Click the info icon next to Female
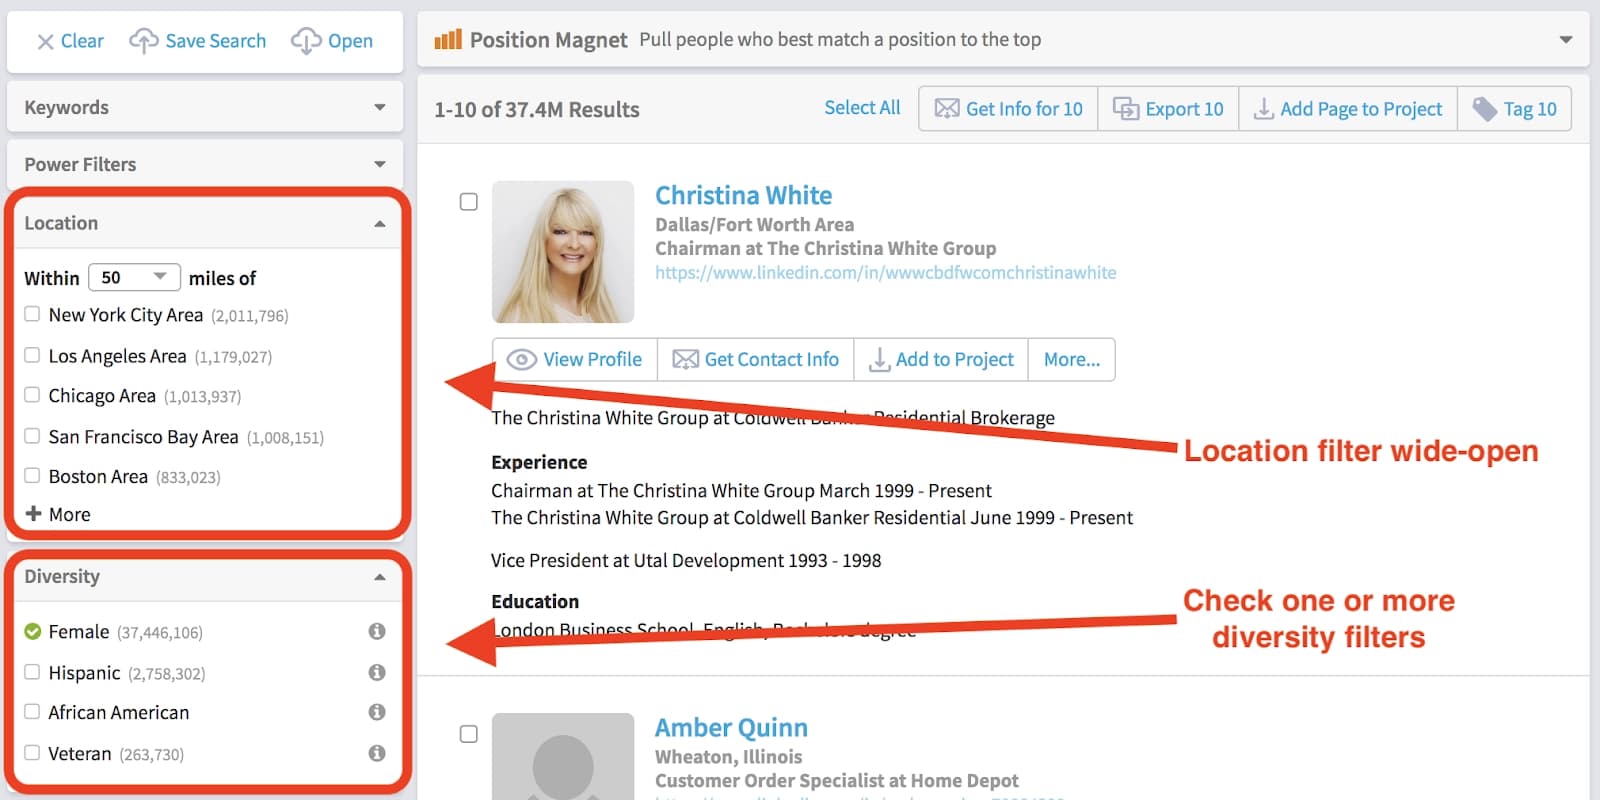The height and width of the screenshot is (800, 1600). 377,631
